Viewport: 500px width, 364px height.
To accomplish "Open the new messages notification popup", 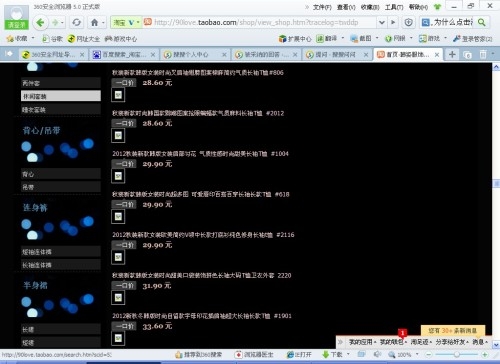I will click(453, 330).
